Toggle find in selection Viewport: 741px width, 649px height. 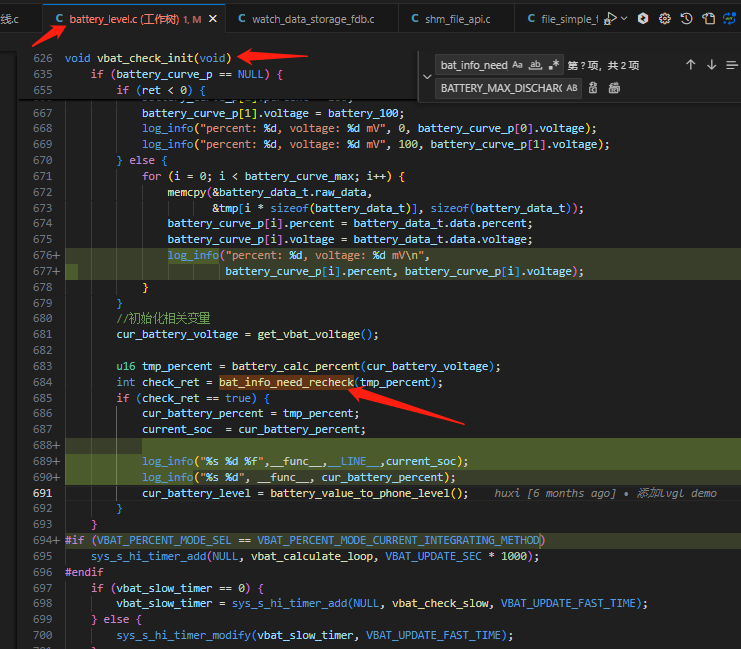[x=732, y=65]
